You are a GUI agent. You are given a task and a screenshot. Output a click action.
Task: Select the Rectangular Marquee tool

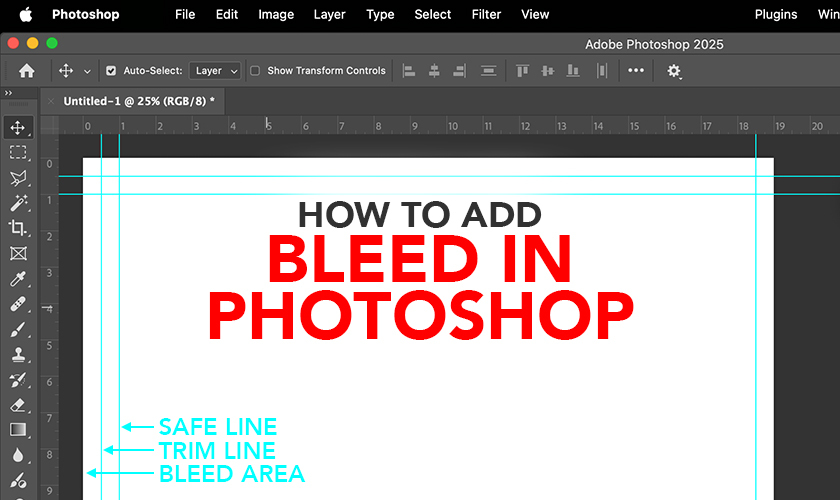tap(18, 153)
